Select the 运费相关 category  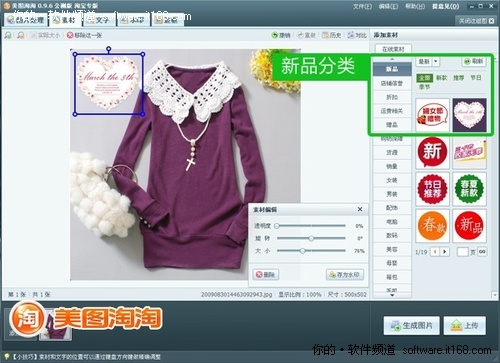(x=392, y=111)
